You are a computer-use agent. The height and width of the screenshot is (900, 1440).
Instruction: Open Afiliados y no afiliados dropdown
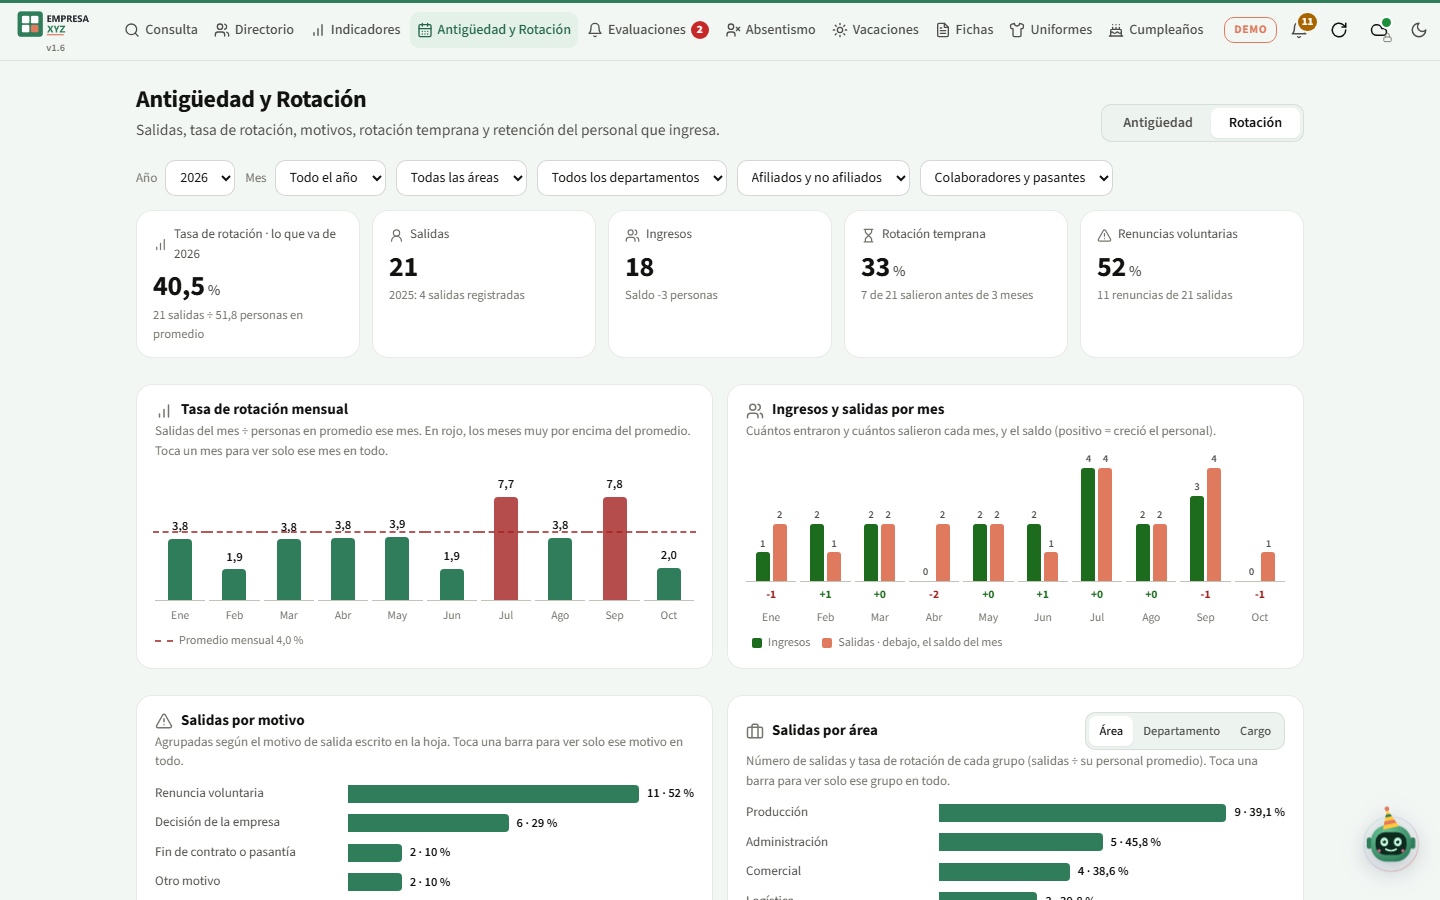point(823,178)
